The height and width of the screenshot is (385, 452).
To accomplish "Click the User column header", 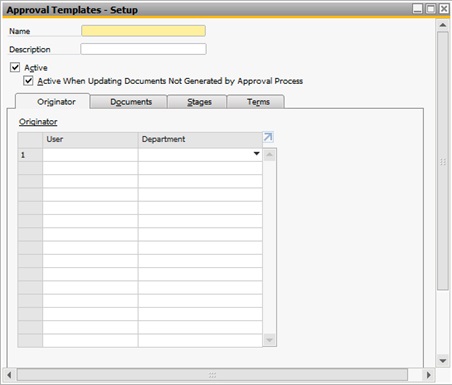I will 90,139.
